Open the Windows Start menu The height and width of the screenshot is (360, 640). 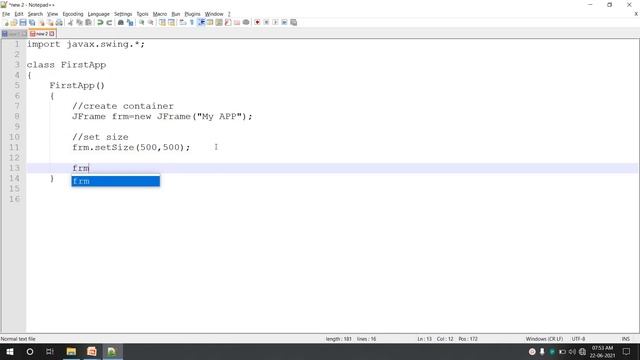pos(10,351)
